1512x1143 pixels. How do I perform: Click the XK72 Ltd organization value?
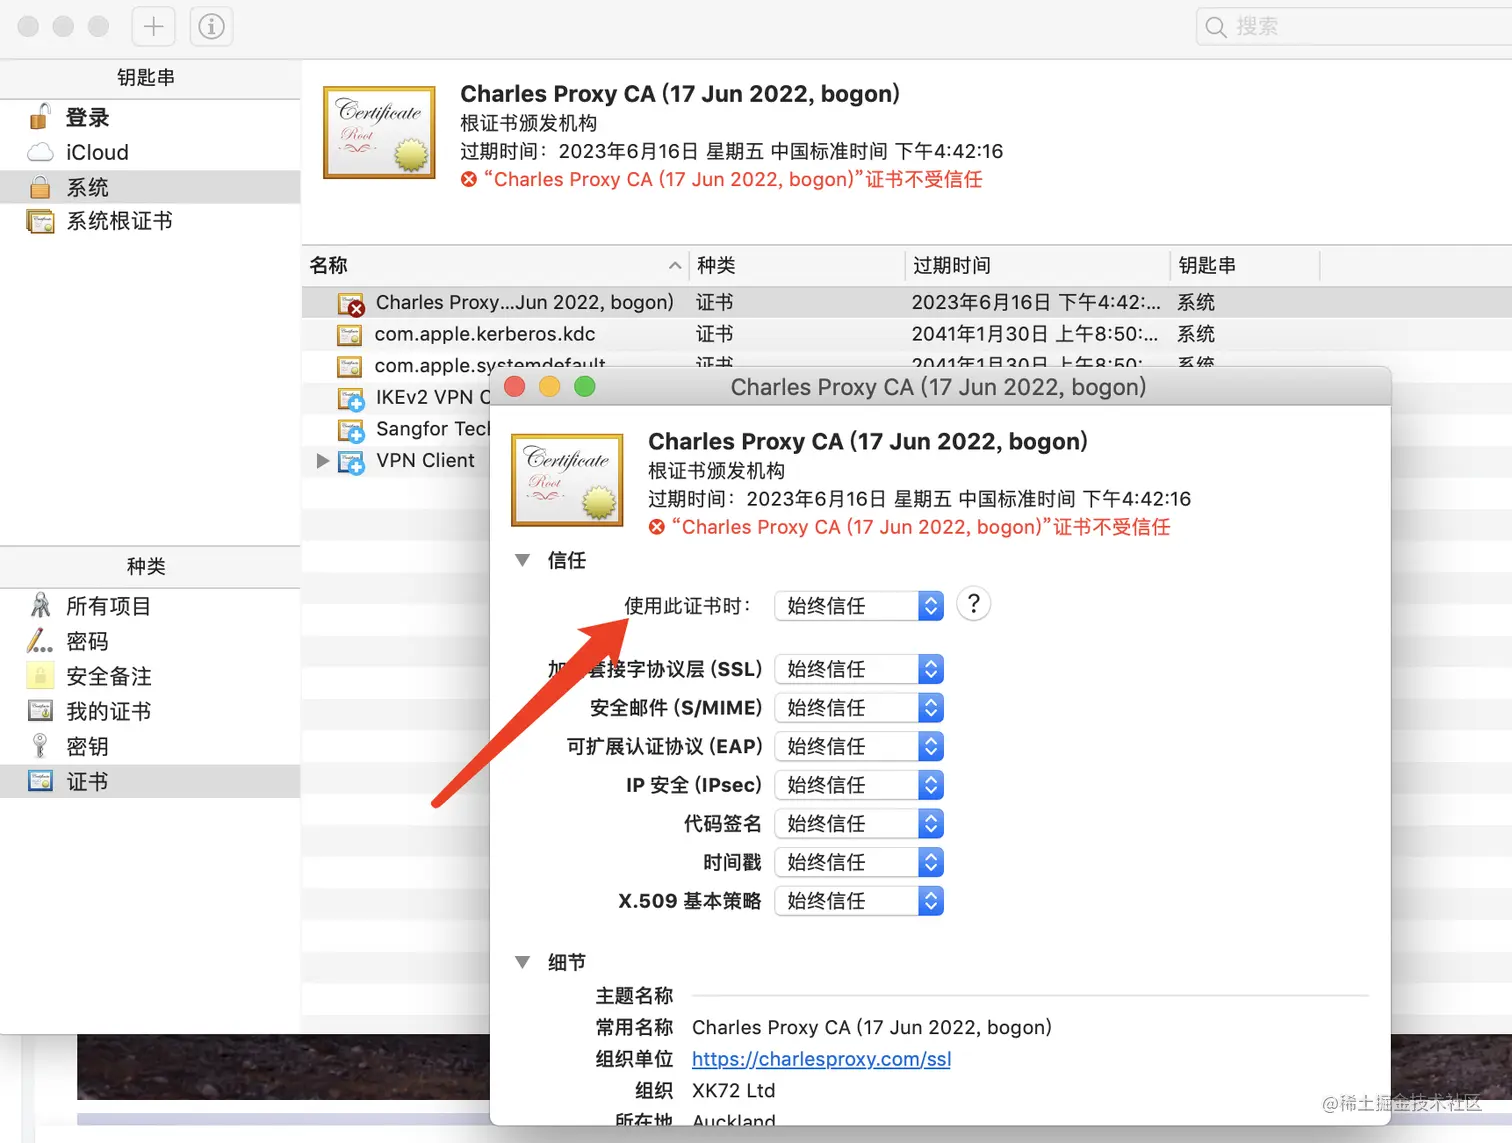point(733,1090)
